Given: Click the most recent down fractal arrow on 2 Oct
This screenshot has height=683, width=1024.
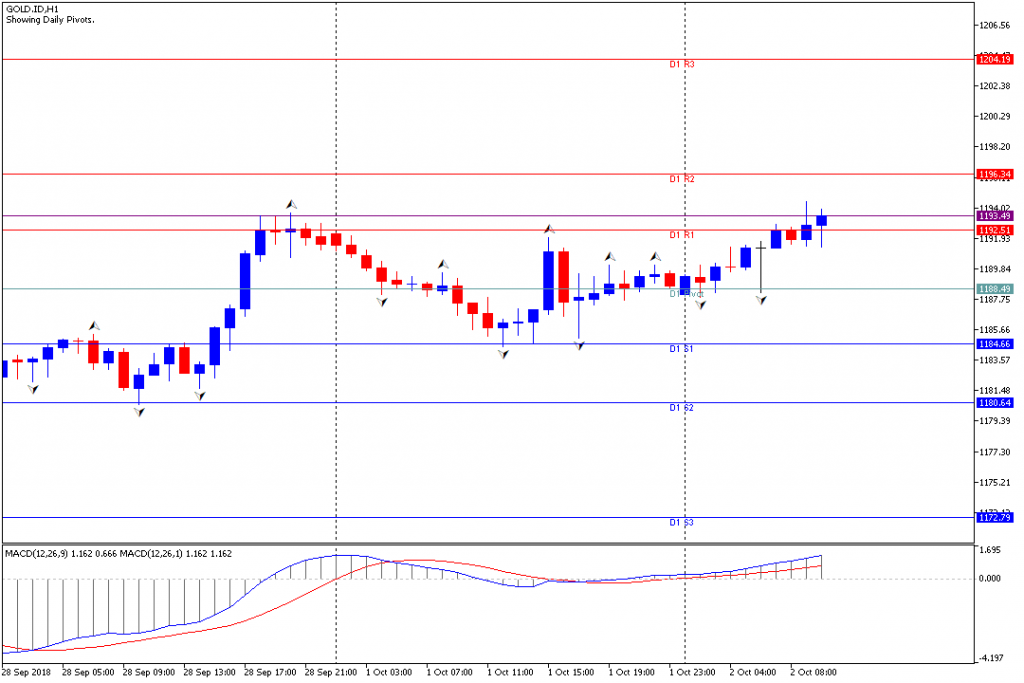Looking at the screenshot, I should (761, 299).
